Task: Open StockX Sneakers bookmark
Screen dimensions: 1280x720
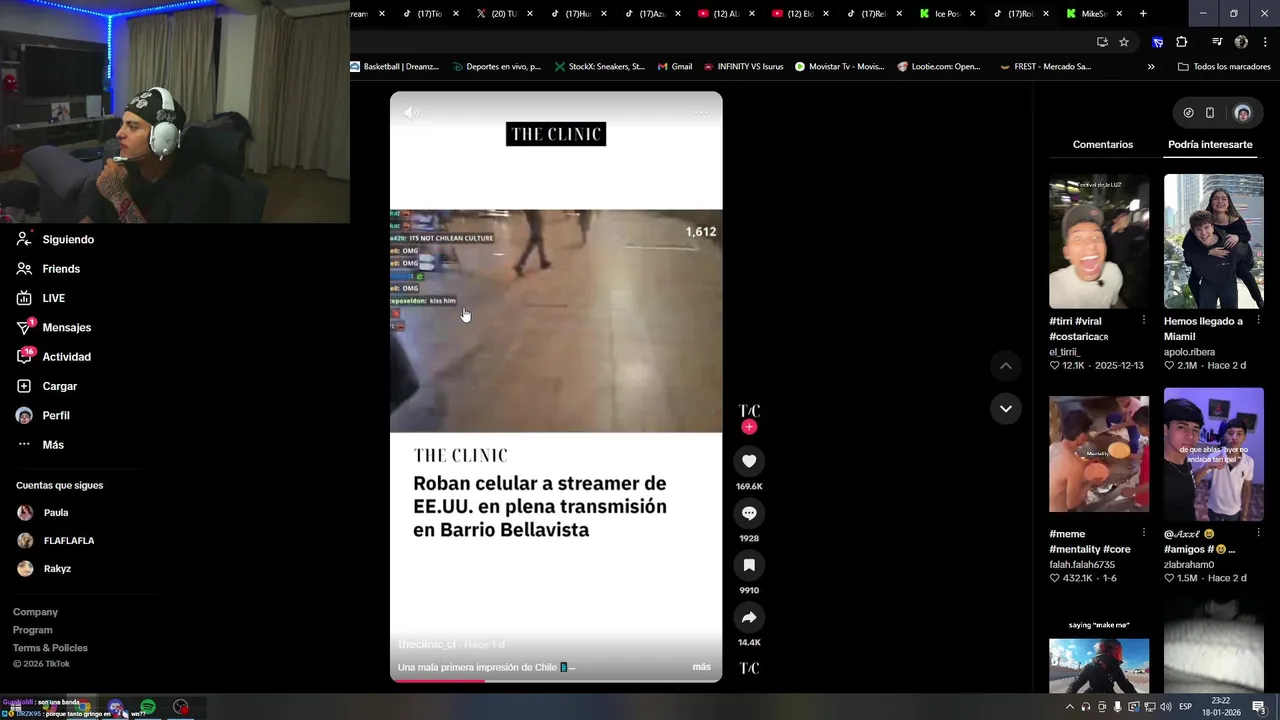Action: point(600,67)
